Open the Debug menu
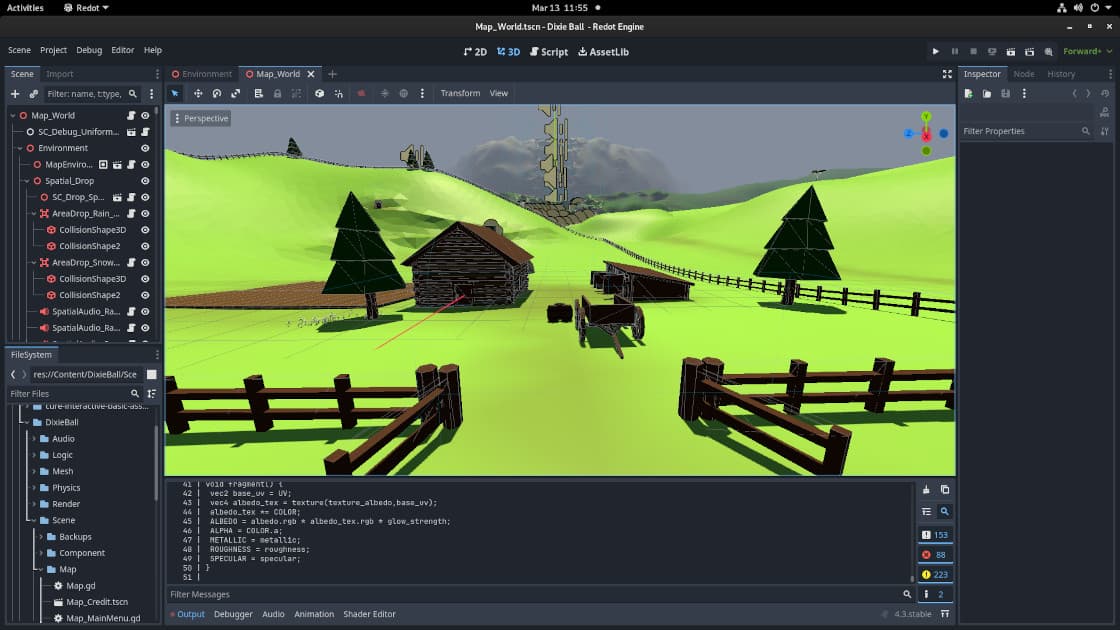 click(x=89, y=50)
